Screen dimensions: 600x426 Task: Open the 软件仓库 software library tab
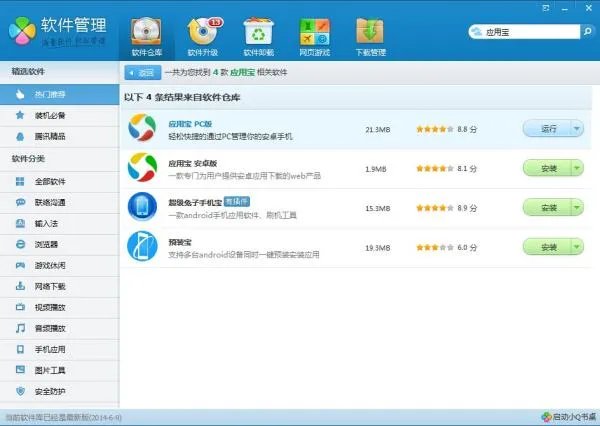(147, 37)
